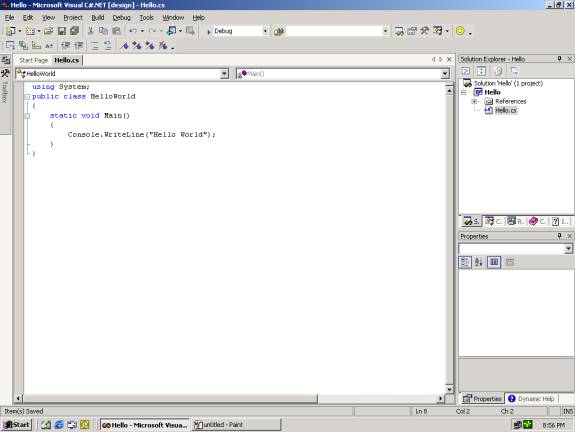The image size is (575, 432).
Task: Click the Comment Out Selection icon
Action: 95,45
